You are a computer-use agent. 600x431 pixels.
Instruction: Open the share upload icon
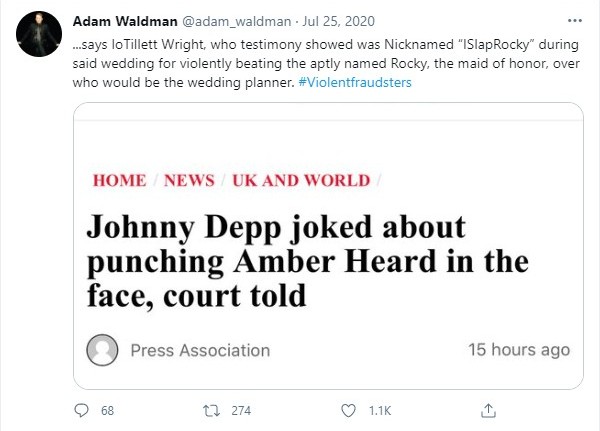point(488,410)
